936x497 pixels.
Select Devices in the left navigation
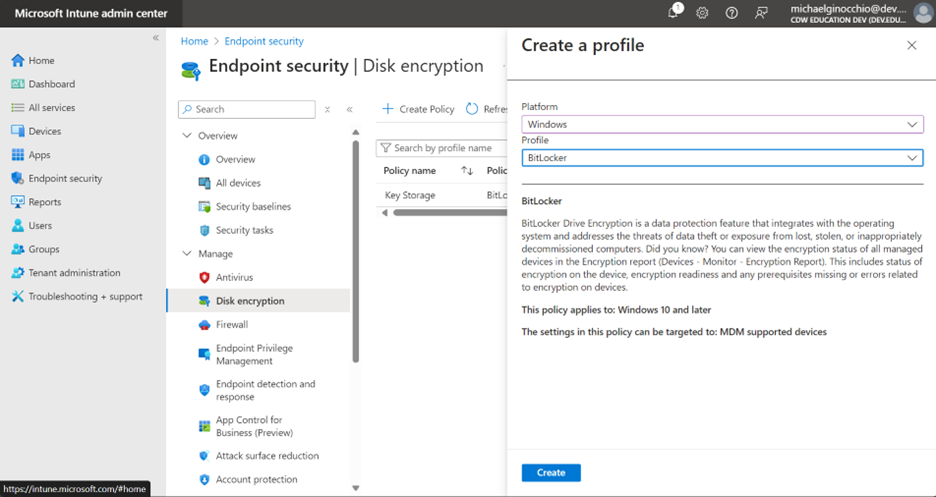coord(44,131)
